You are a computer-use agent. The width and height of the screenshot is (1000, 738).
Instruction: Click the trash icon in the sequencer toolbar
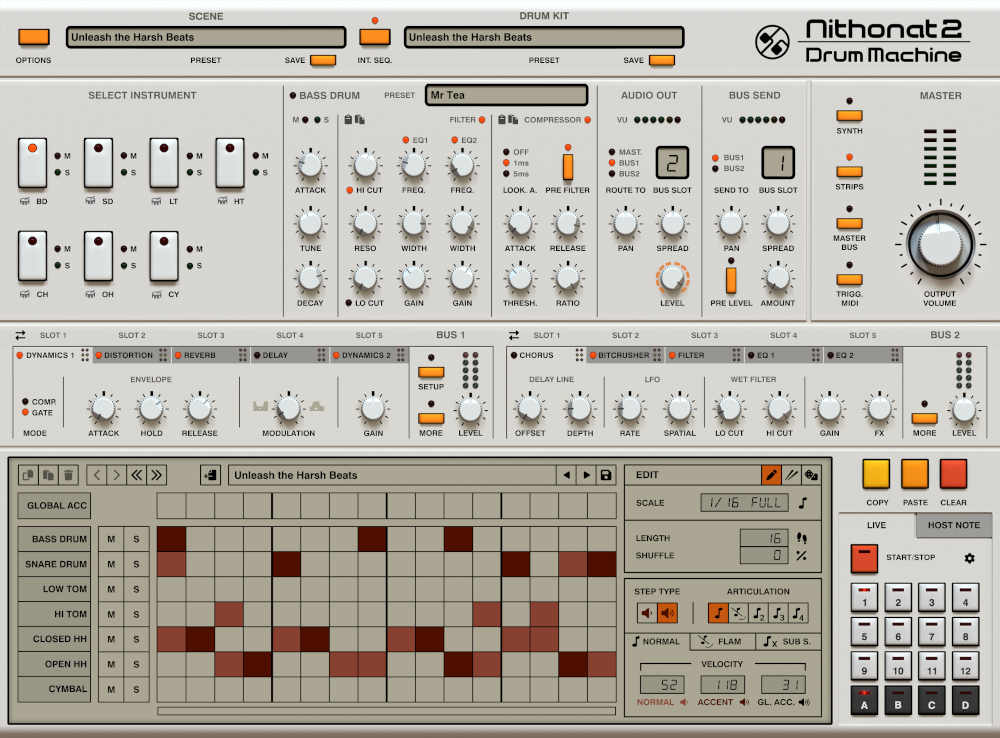click(x=67, y=474)
